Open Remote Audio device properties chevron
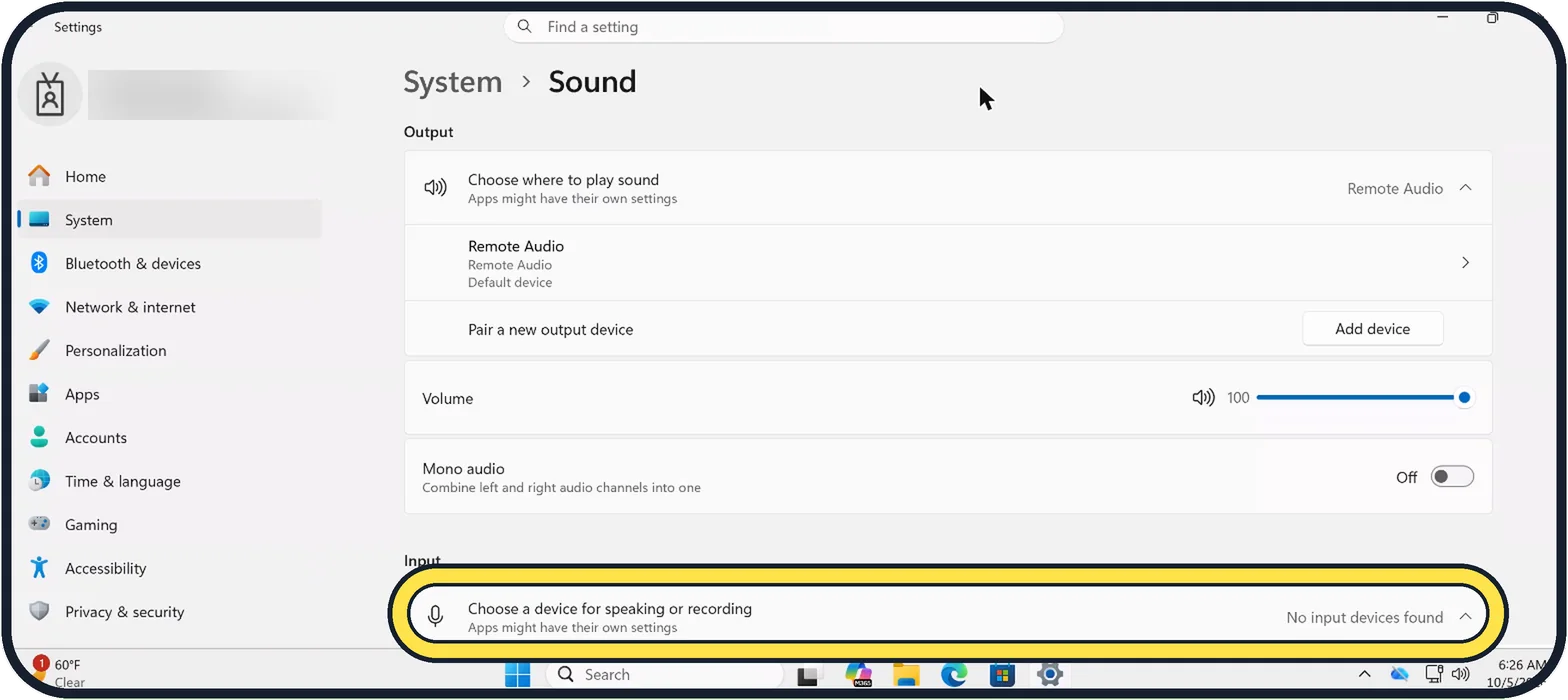 pos(1465,263)
